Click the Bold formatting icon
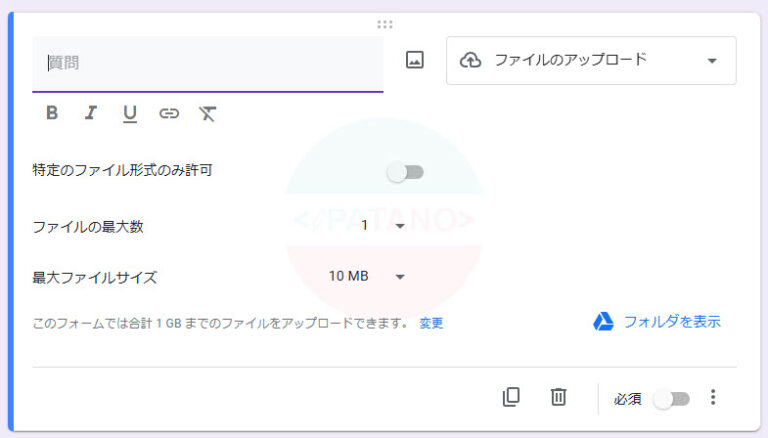The image size is (768, 438). (52, 113)
